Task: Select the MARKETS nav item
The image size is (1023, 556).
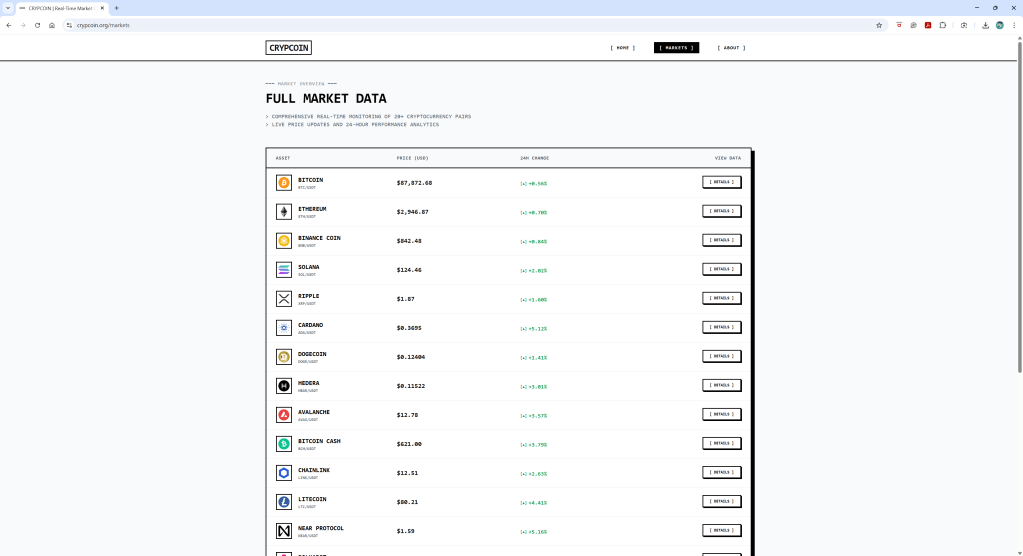Action: tap(676, 48)
